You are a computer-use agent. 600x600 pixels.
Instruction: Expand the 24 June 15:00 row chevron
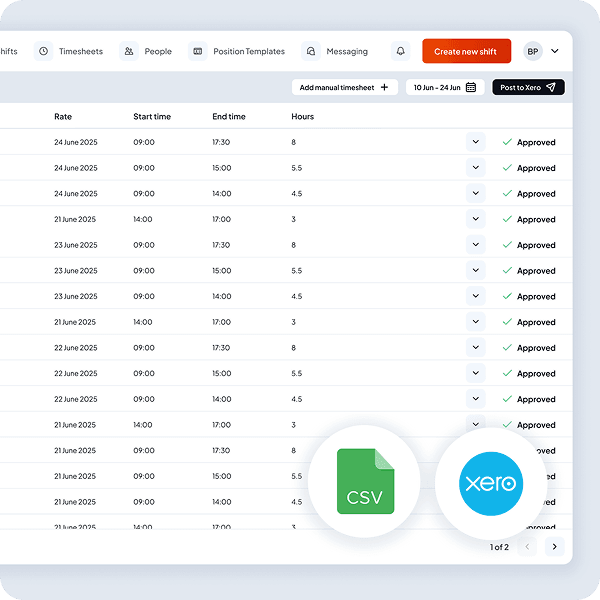pos(476,168)
